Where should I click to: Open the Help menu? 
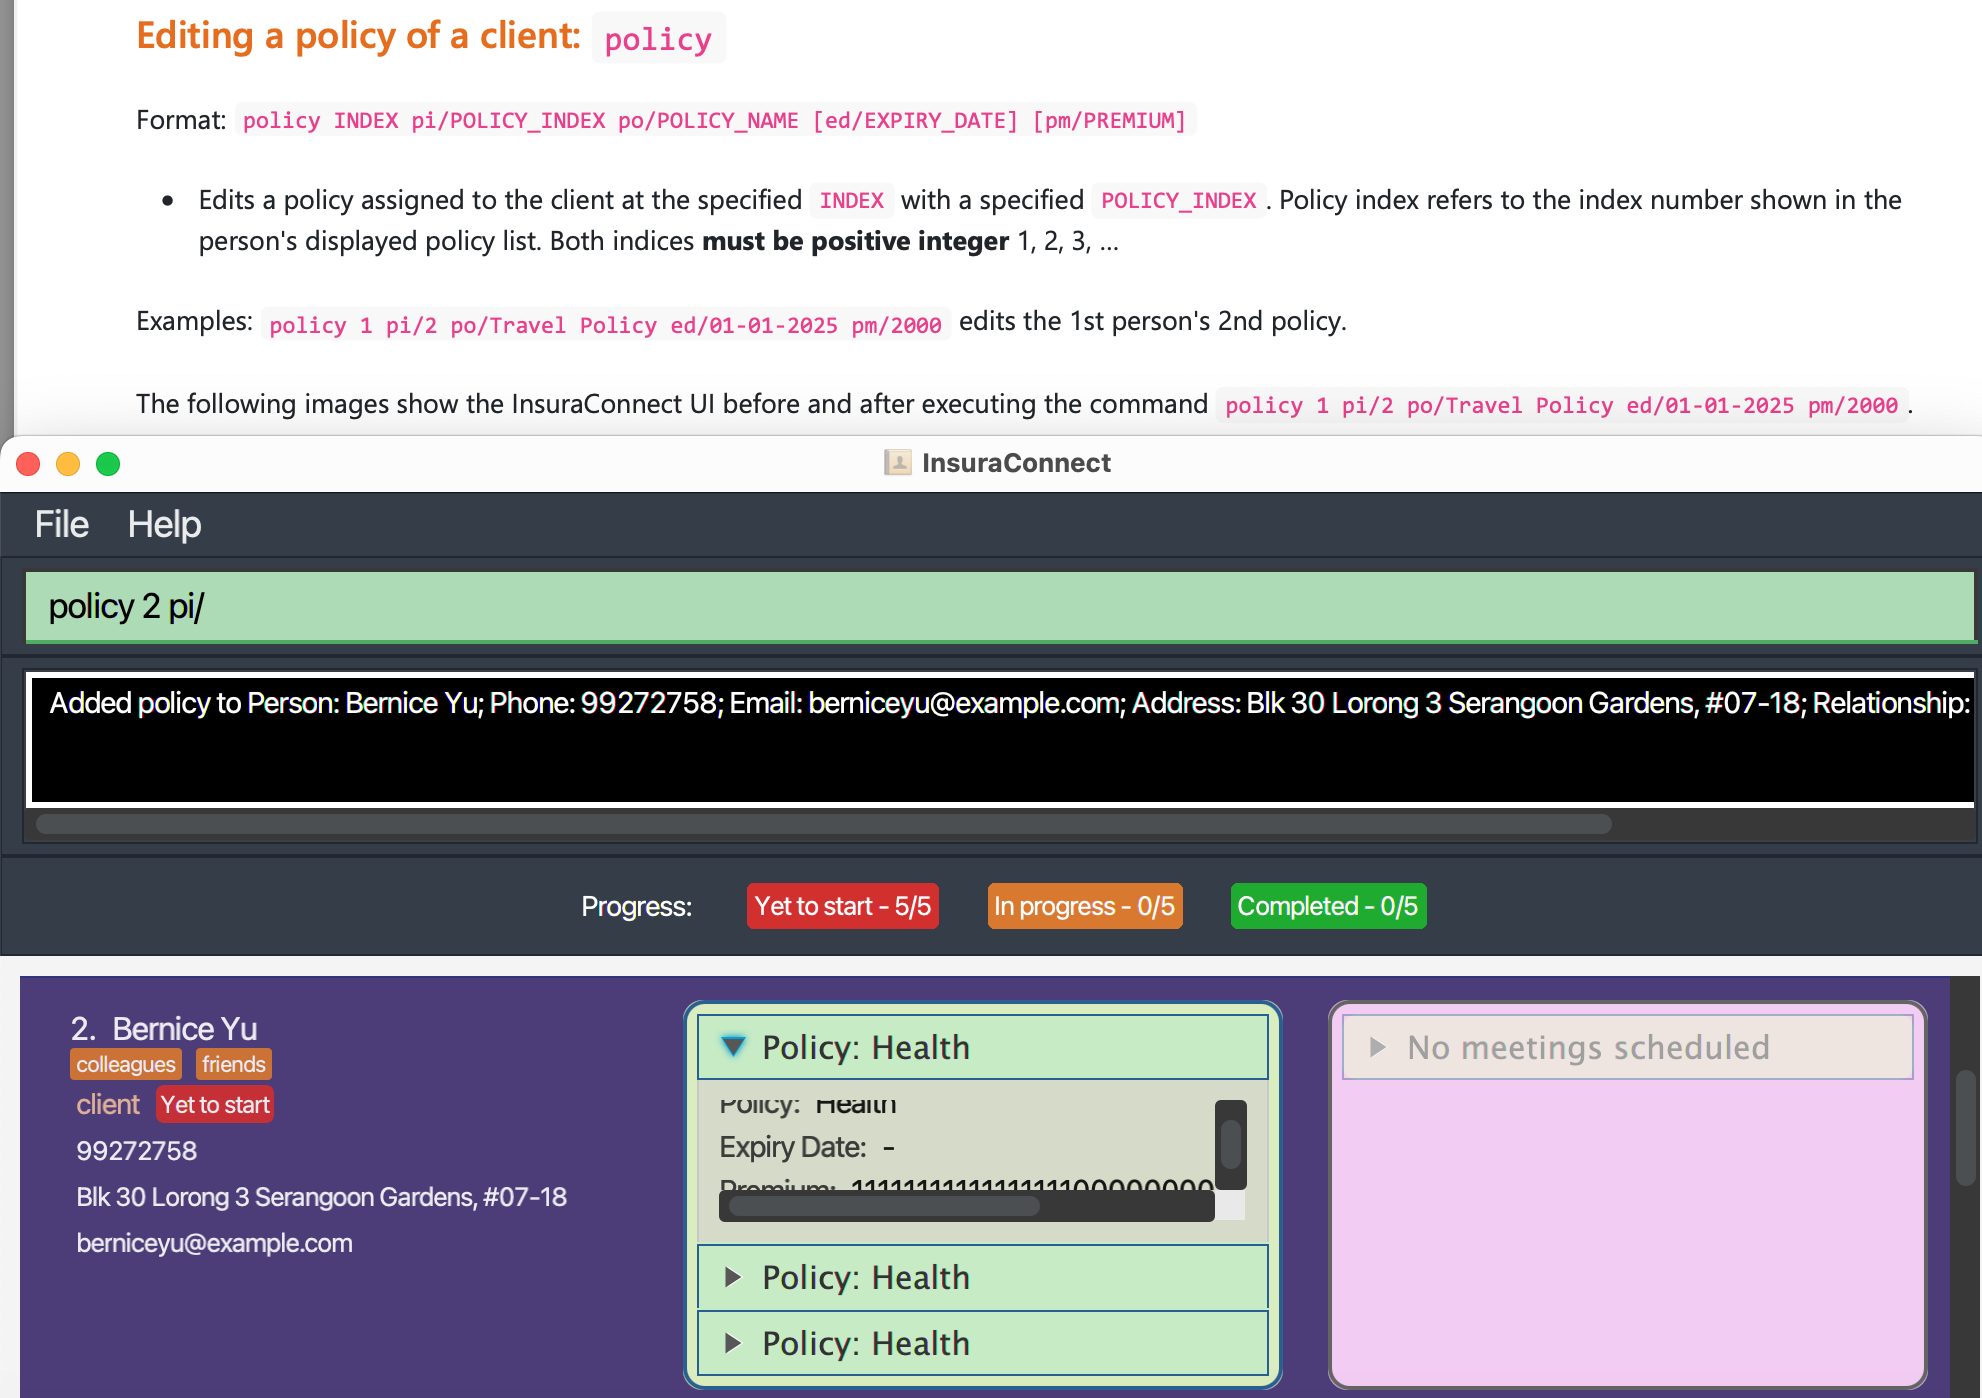click(x=164, y=524)
